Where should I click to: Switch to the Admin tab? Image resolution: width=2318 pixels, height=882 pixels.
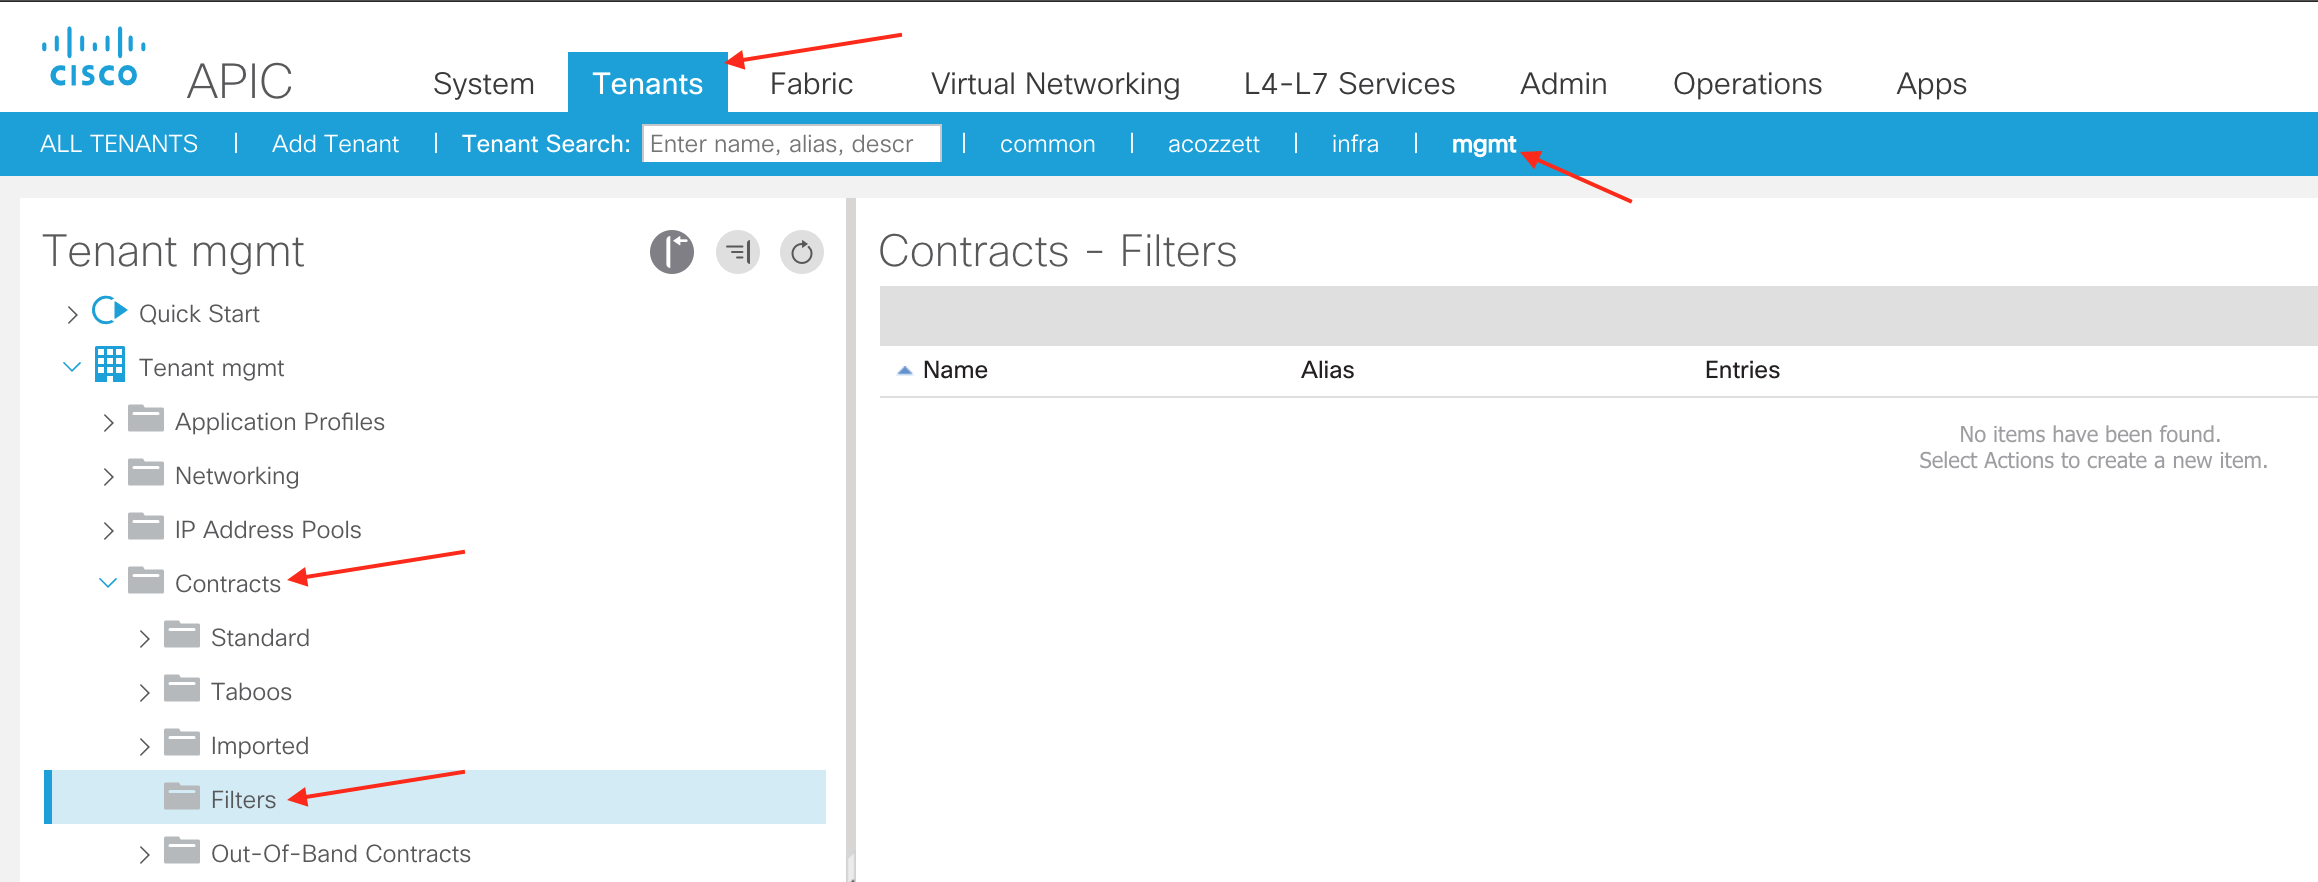click(x=1563, y=84)
